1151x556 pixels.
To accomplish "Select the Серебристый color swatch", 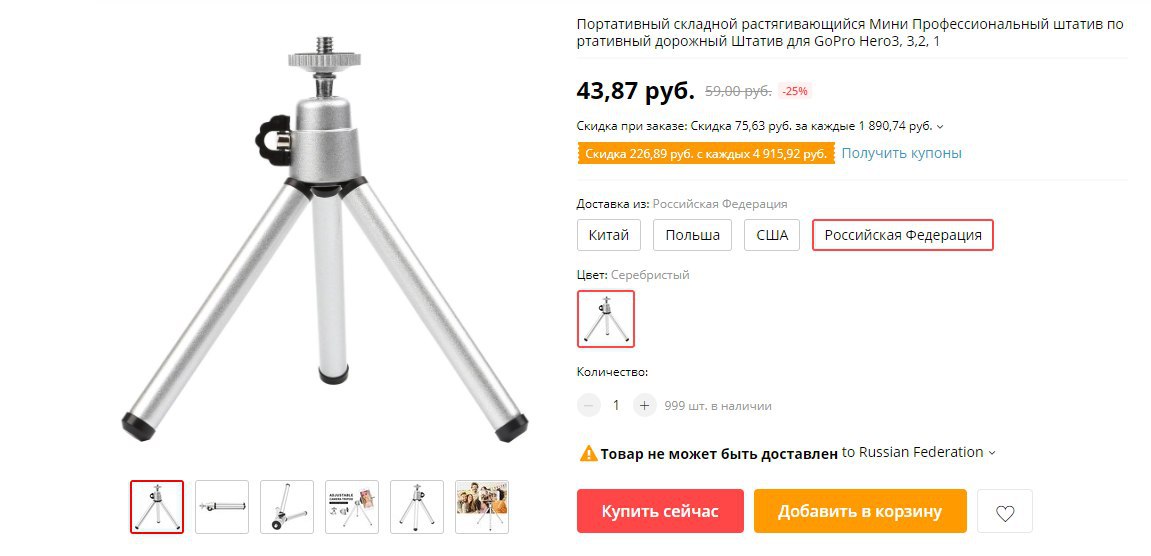I will 606,319.
